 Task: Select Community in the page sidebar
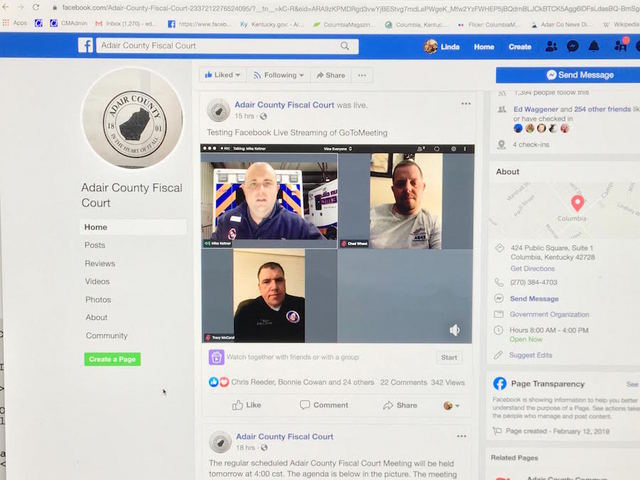[x=107, y=336]
